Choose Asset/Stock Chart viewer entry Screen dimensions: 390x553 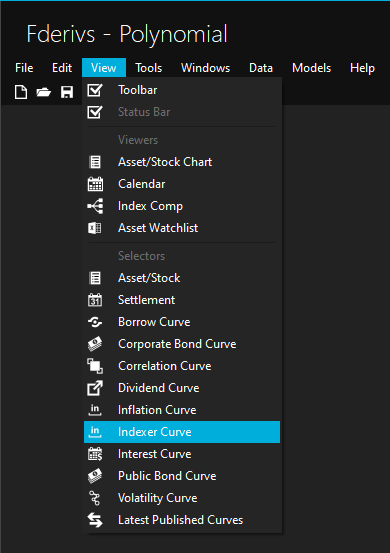point(182,162)
